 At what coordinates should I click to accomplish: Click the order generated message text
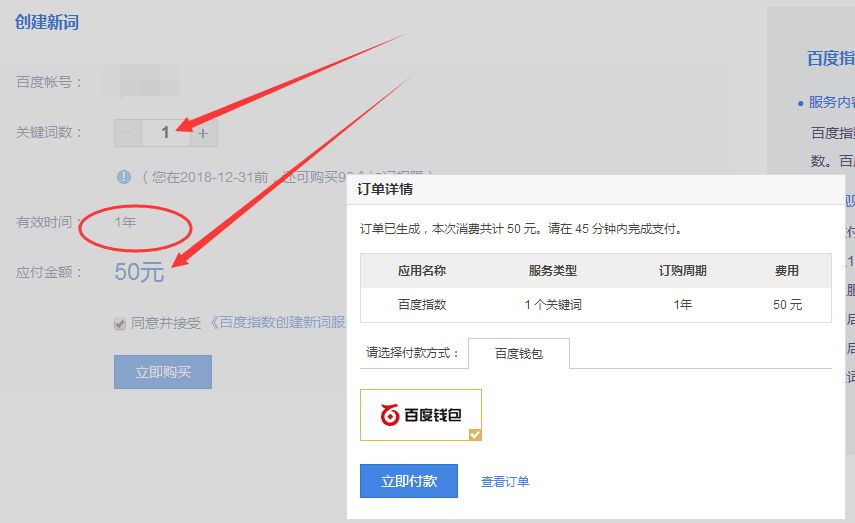pos(521,229)
